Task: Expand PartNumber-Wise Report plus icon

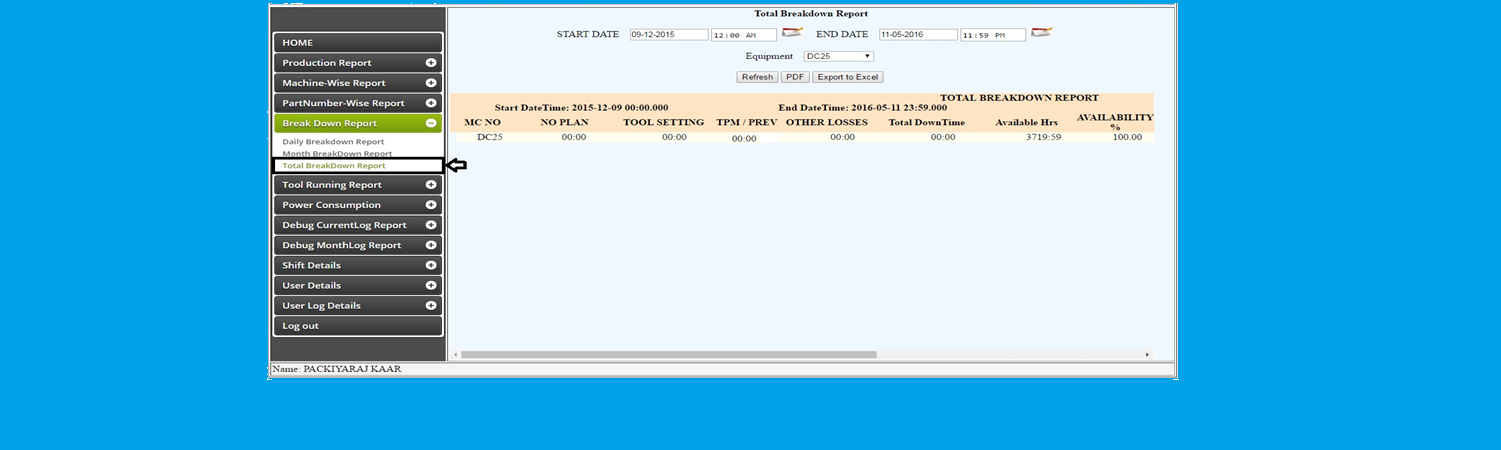Action: pyautogui.click(x=431, y=103)
